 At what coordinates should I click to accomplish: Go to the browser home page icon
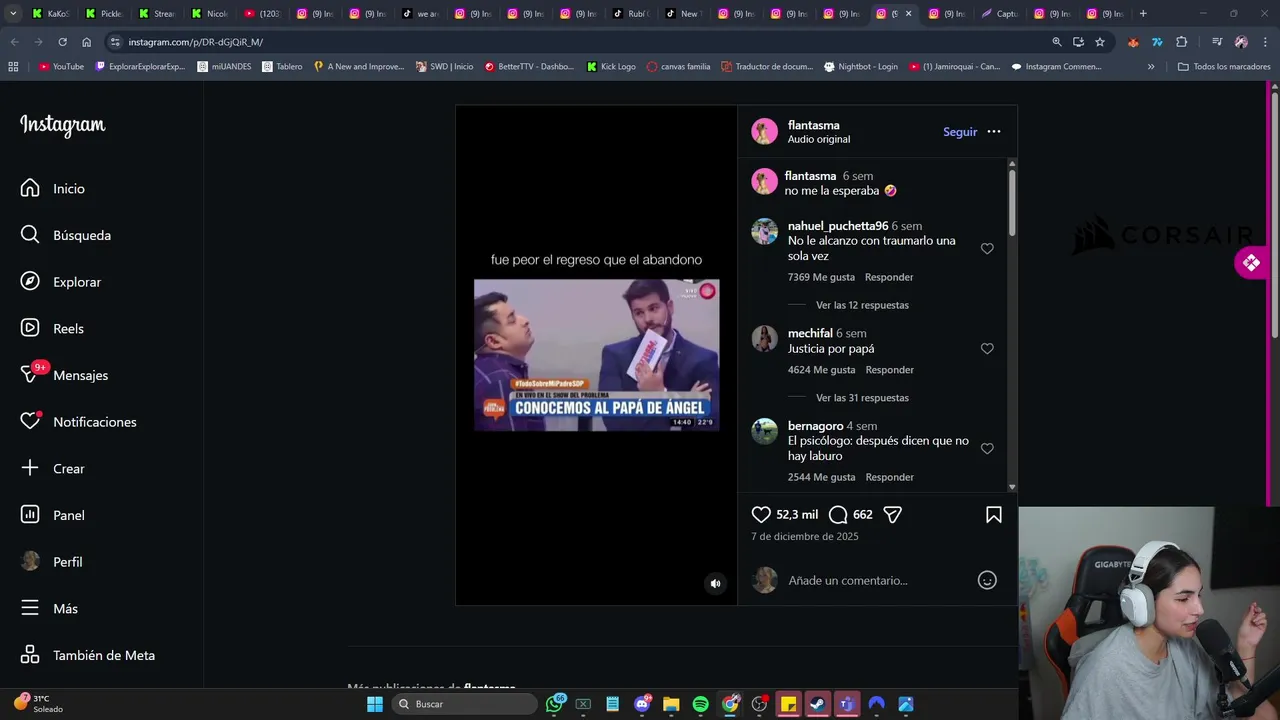click(86, 42)
